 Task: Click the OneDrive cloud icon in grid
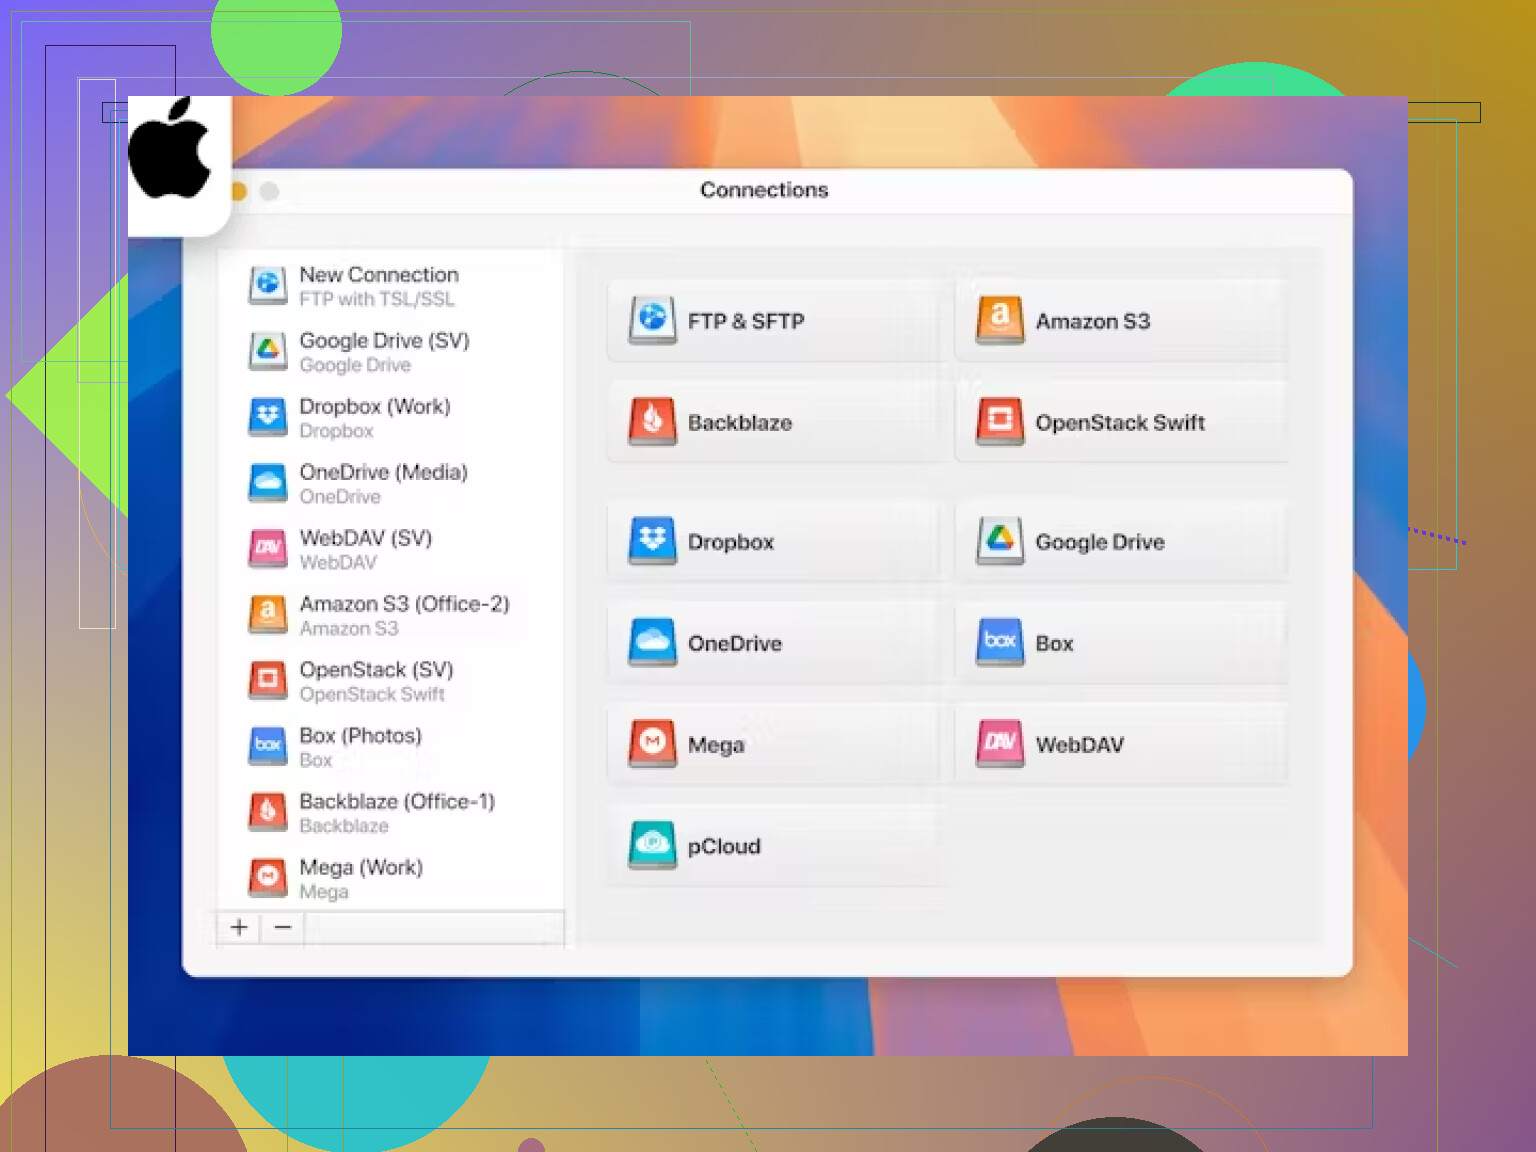[653, 642]
